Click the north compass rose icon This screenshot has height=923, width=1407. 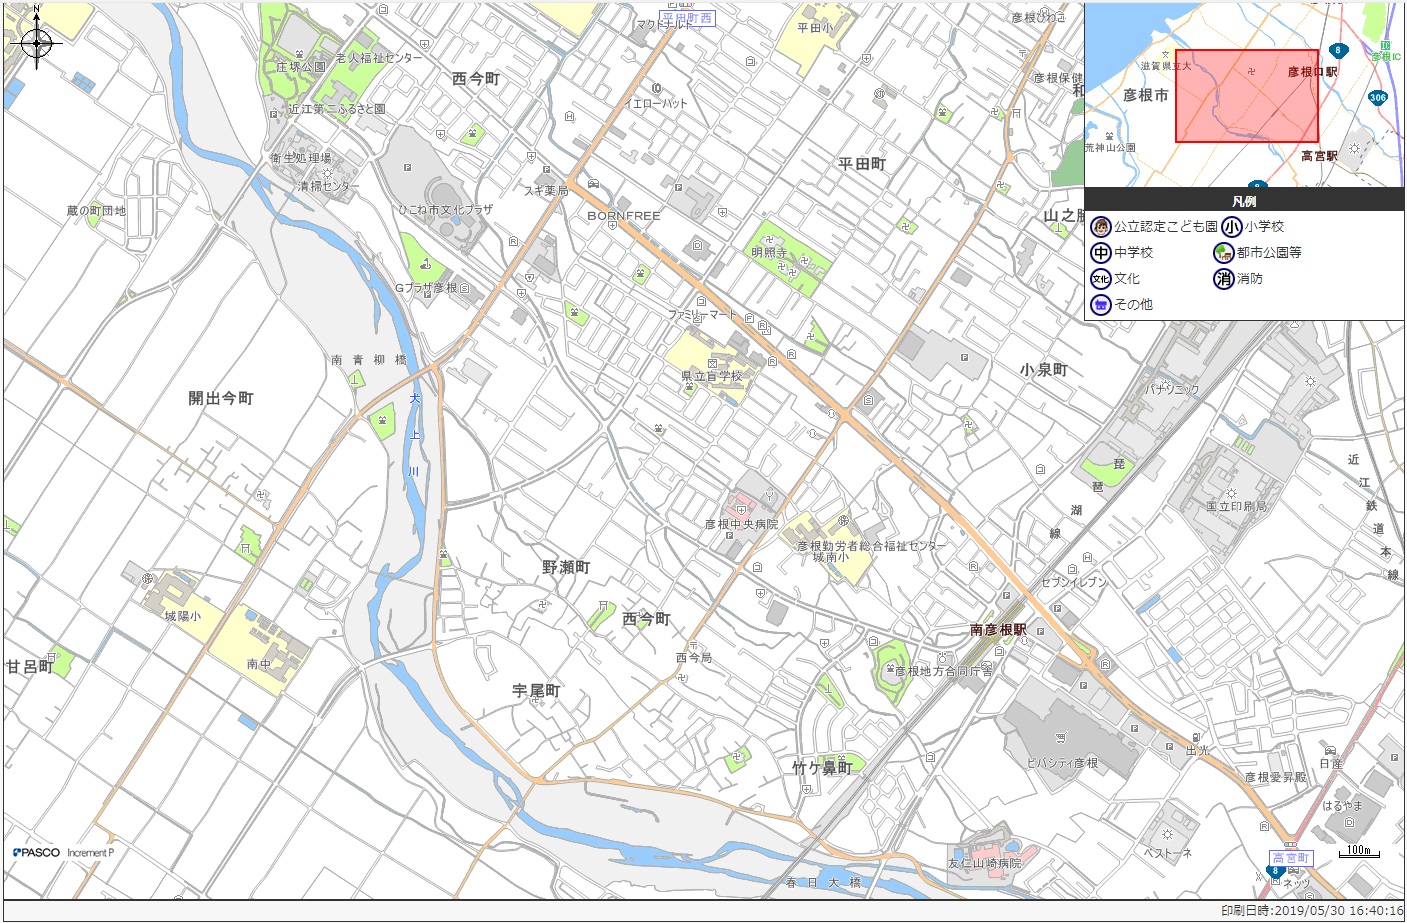point(37,42)
